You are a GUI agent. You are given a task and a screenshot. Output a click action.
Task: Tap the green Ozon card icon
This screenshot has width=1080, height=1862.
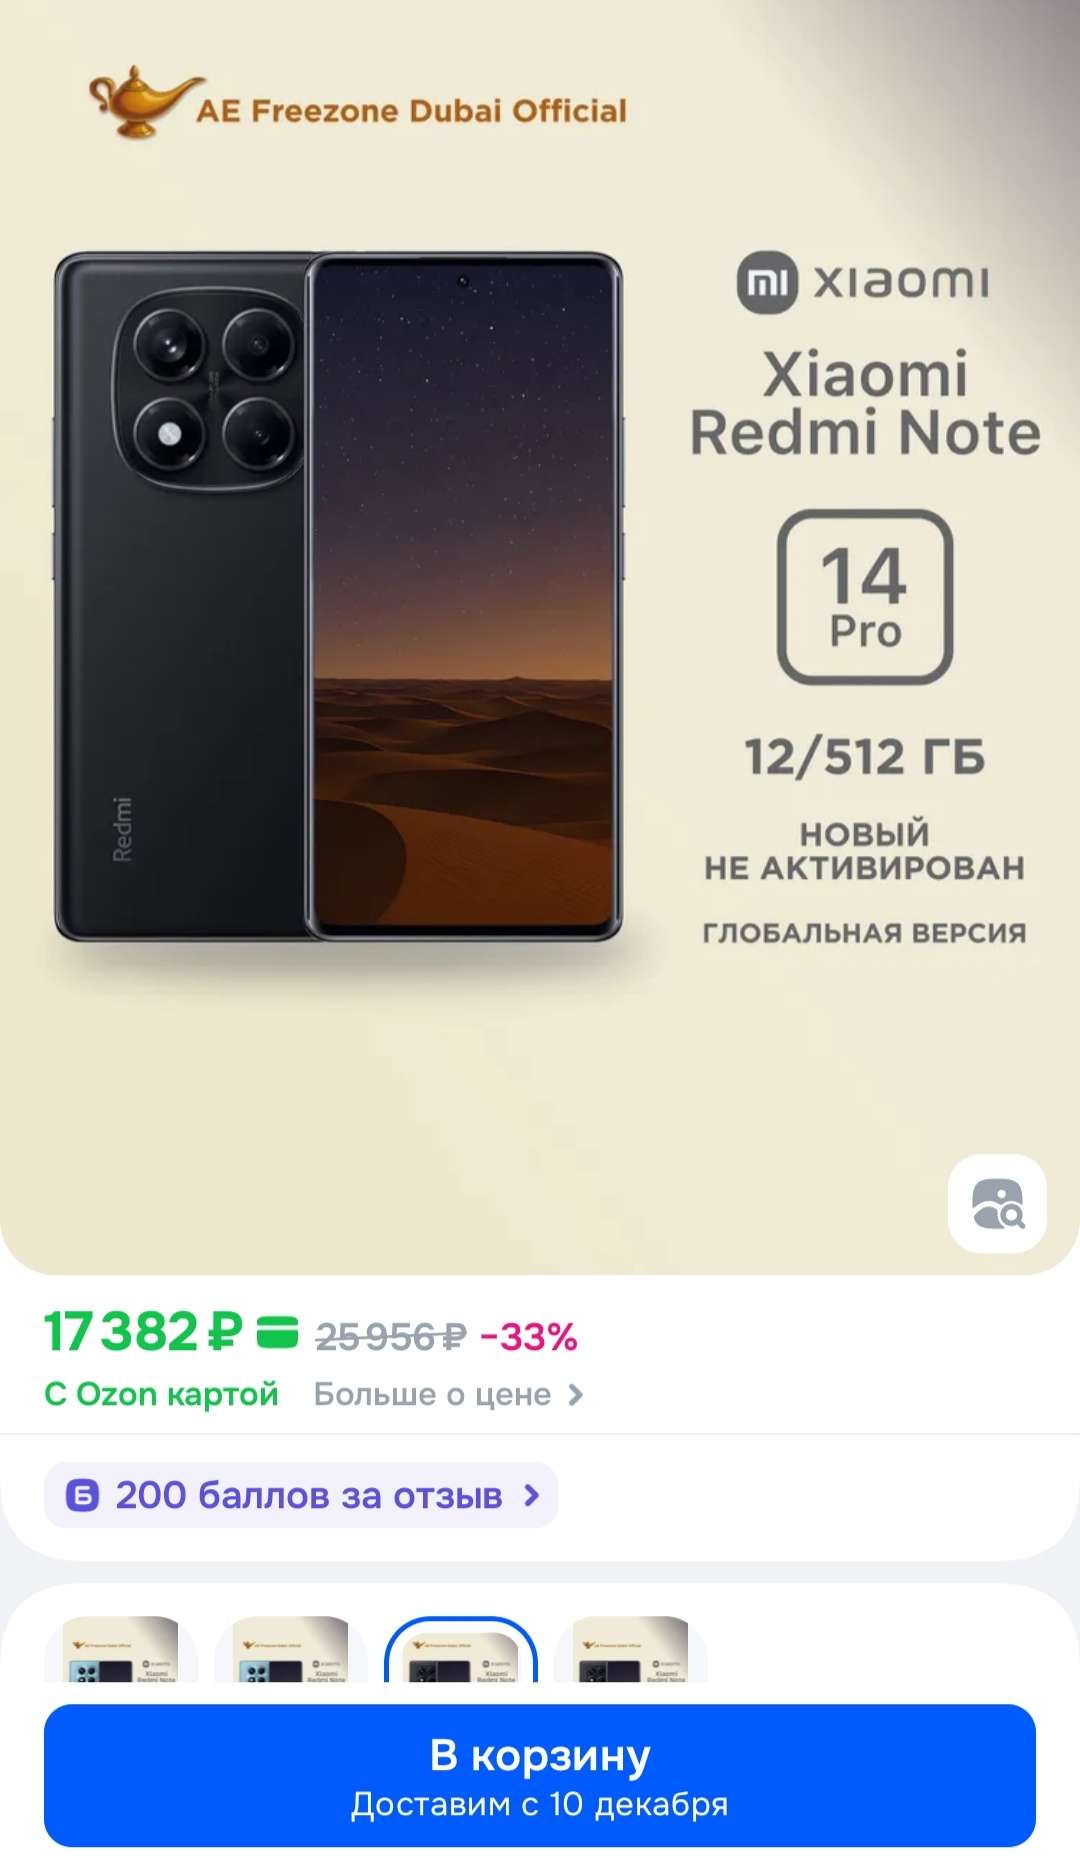[x=278, y=1333]
